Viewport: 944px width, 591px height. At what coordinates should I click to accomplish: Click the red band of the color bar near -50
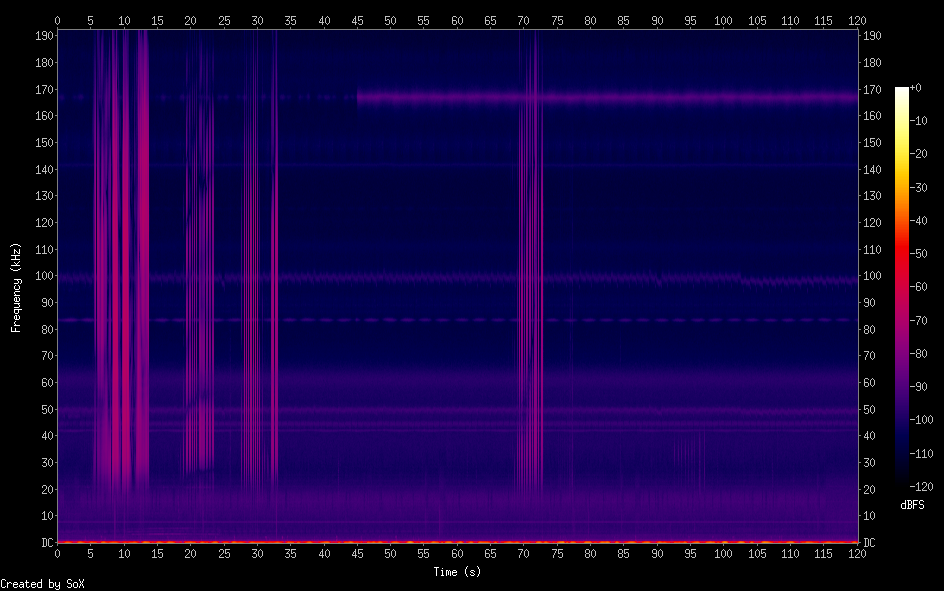[x=902, y=253]
